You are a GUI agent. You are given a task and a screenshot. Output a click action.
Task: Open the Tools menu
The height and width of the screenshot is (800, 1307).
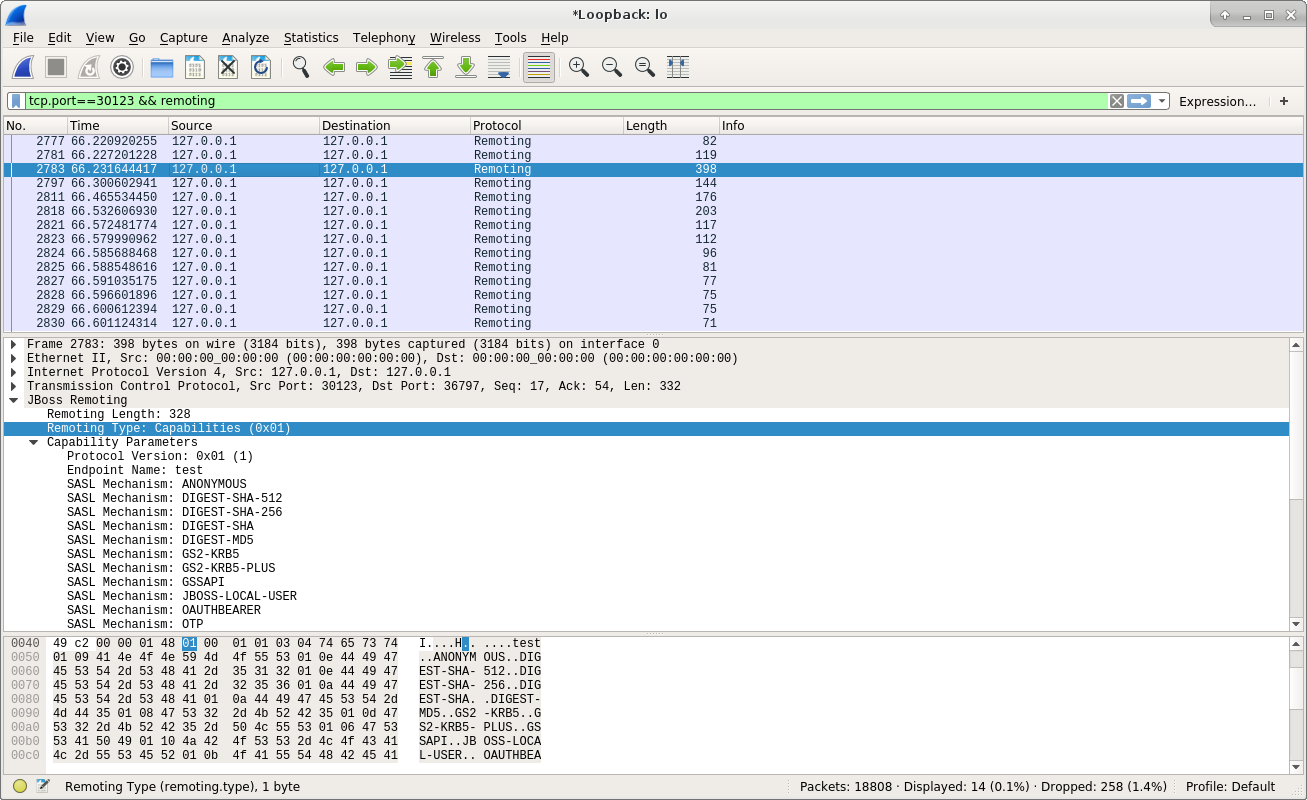[x=510, y=37]
